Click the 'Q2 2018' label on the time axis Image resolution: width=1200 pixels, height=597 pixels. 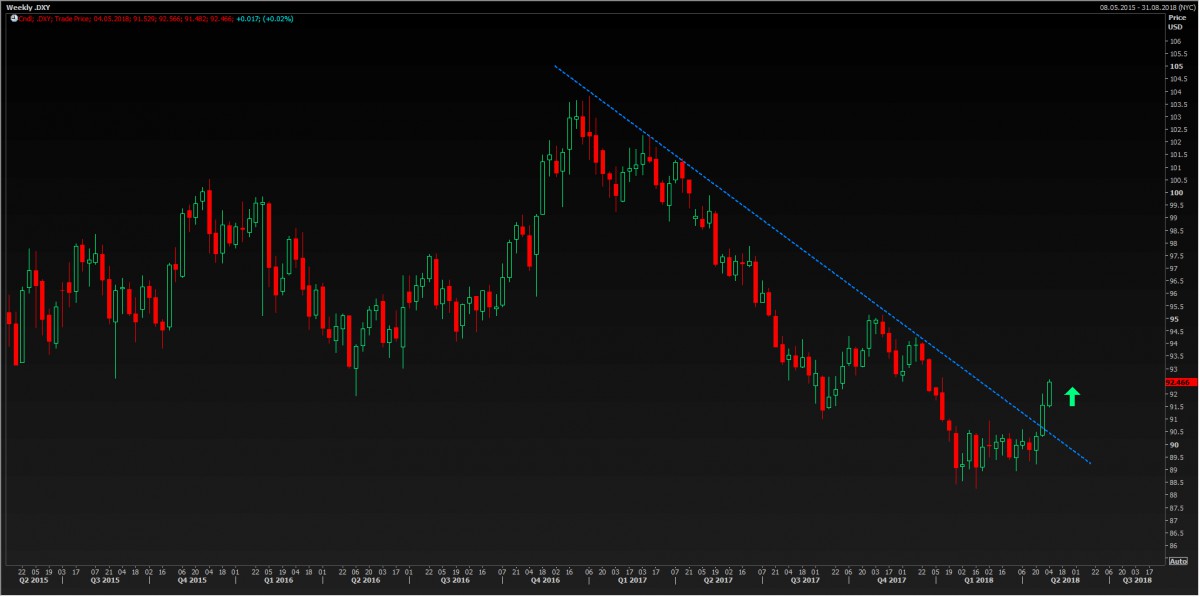click(1066, 580)
